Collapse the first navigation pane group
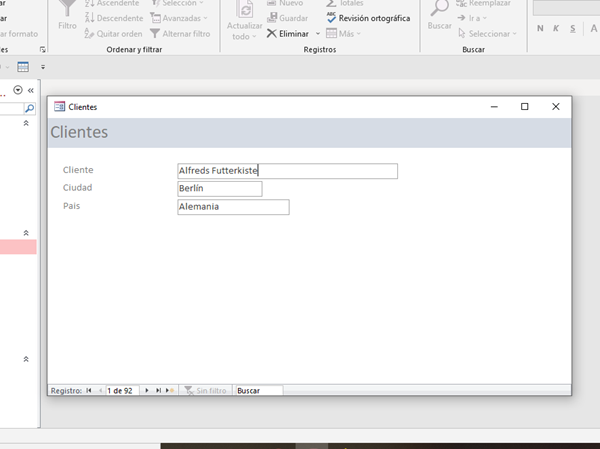This screenshot has height=449, width=600. click(26, 123)
